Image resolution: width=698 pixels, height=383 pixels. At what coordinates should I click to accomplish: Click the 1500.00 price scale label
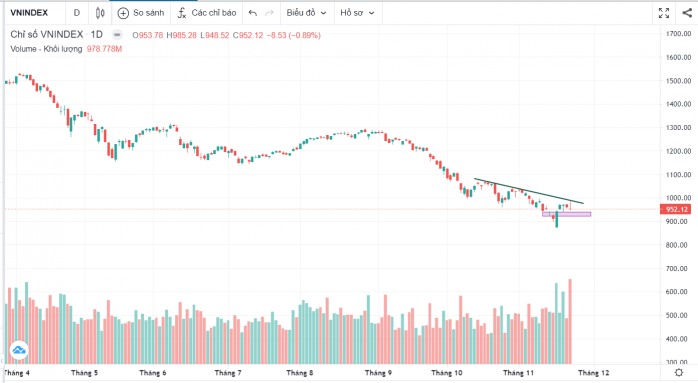pyautogui.click(x=679, y=81)
